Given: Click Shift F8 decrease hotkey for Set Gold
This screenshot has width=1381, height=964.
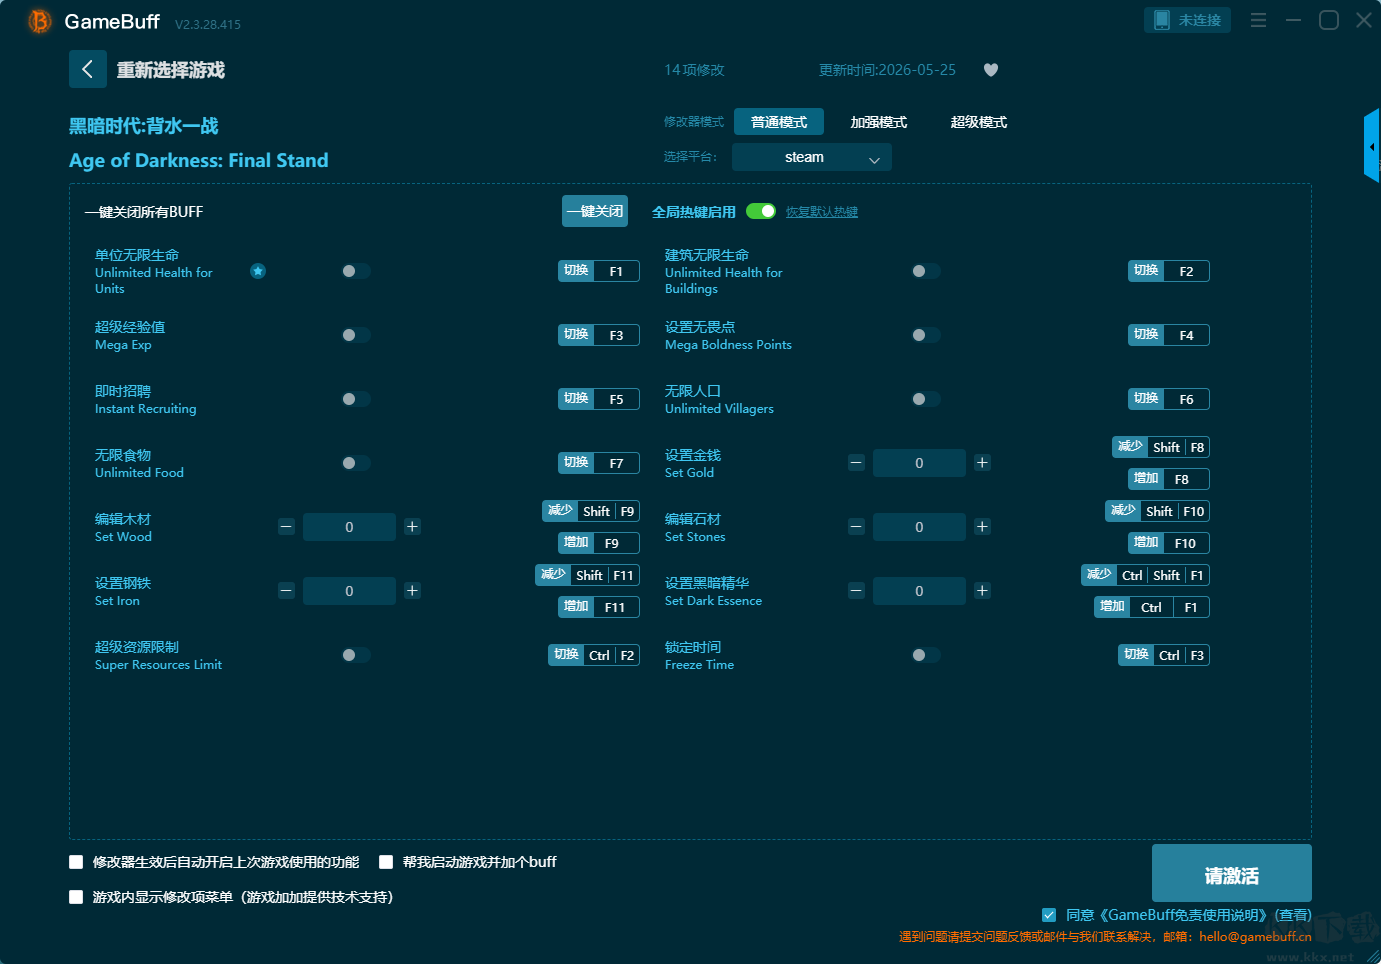Looking at the screenshot, I should 1161,447.
